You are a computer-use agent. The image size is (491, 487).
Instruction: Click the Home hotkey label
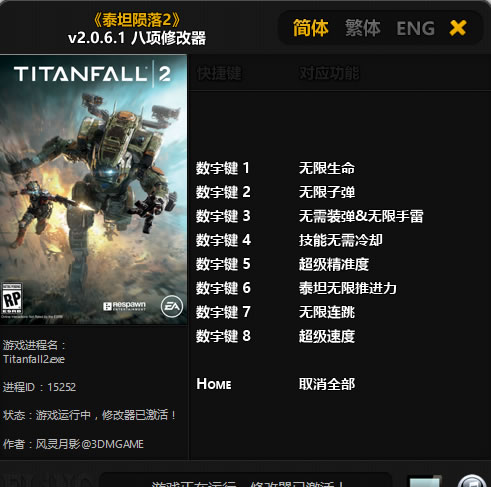(x=214, y=384)
